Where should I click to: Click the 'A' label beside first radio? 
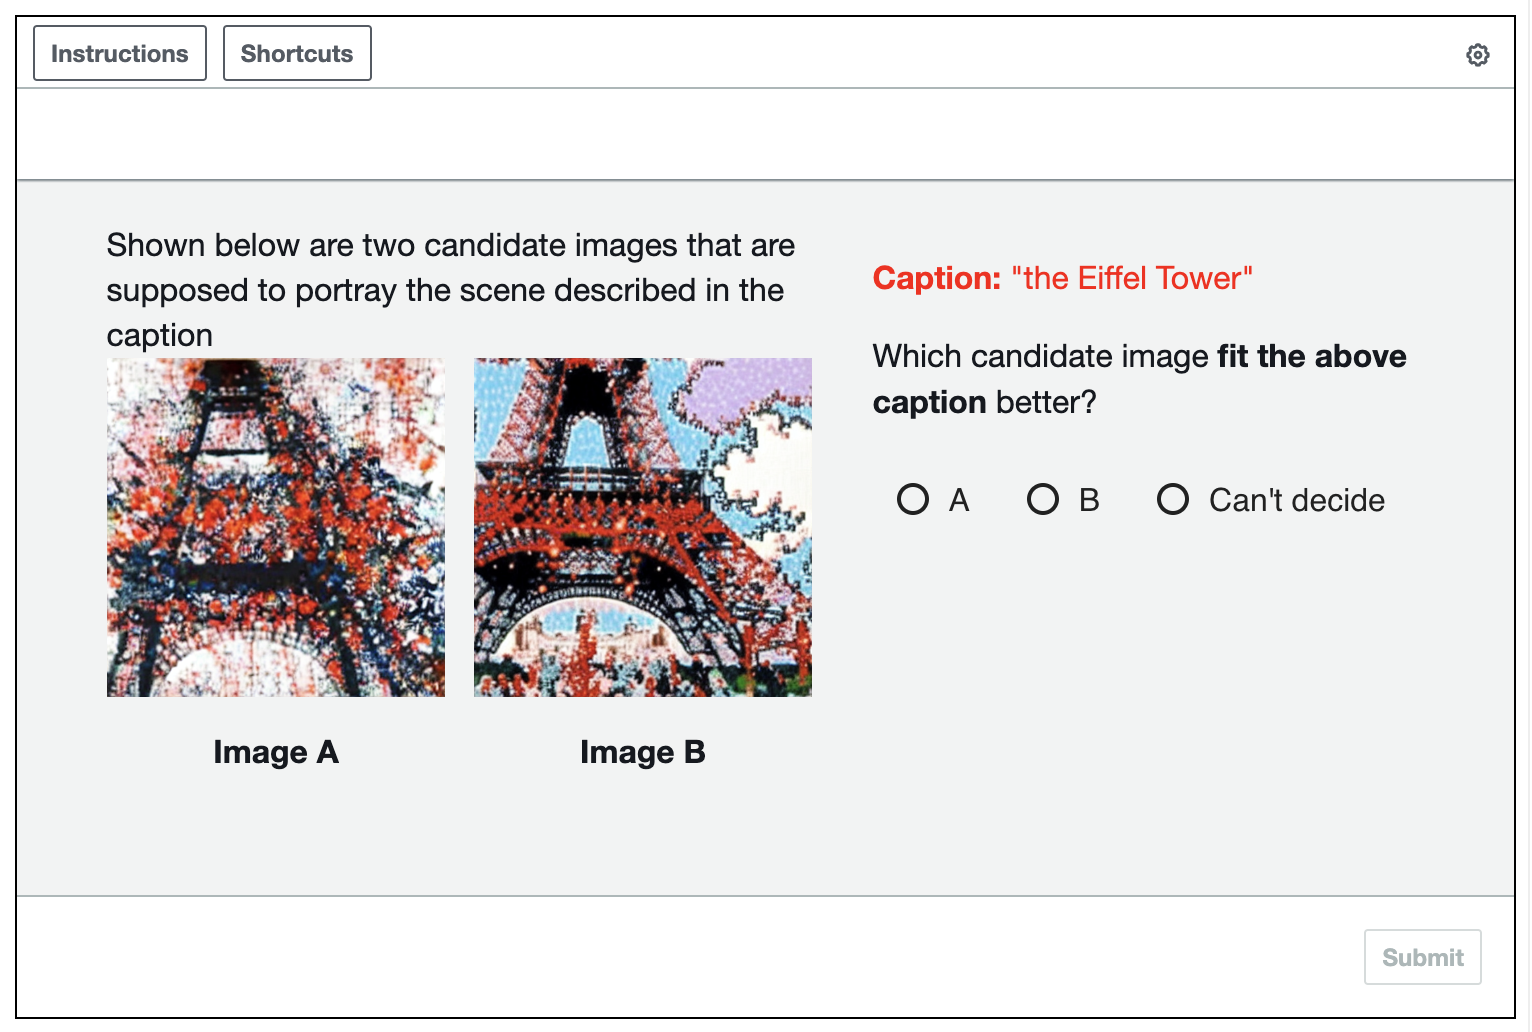point(959,500)
